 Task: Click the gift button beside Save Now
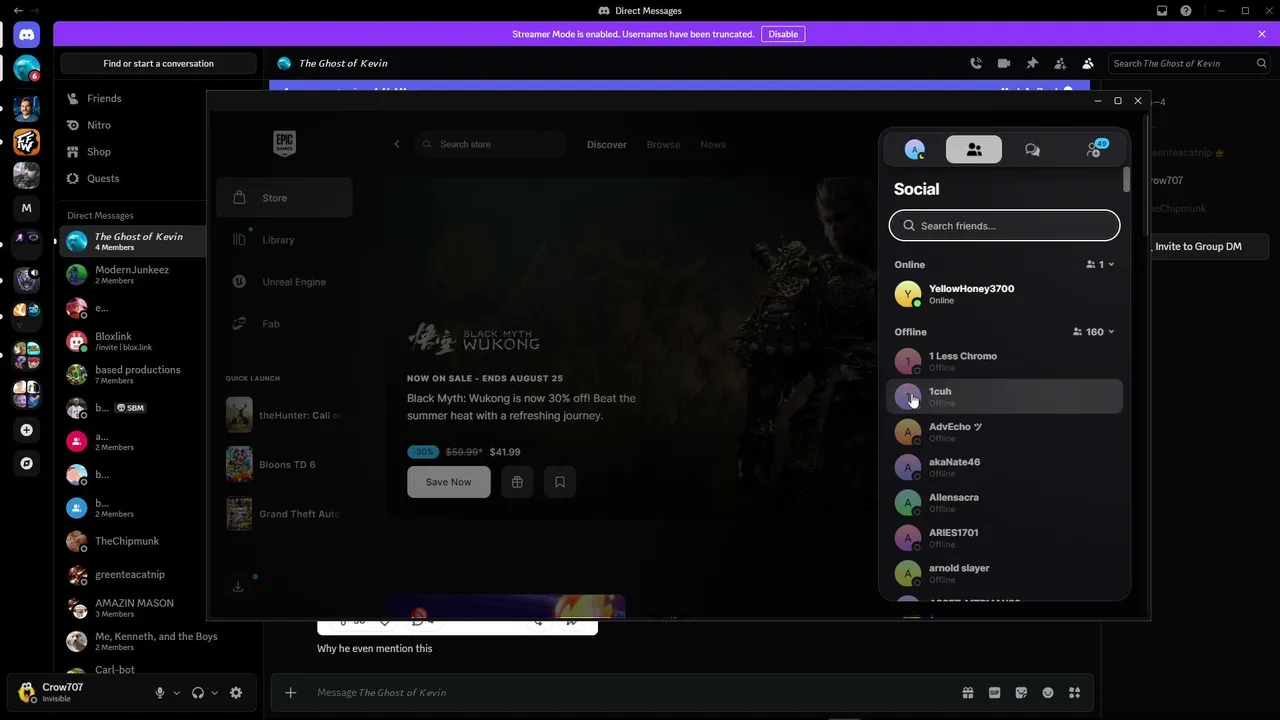pyautogui.click(x=517, y=482)
